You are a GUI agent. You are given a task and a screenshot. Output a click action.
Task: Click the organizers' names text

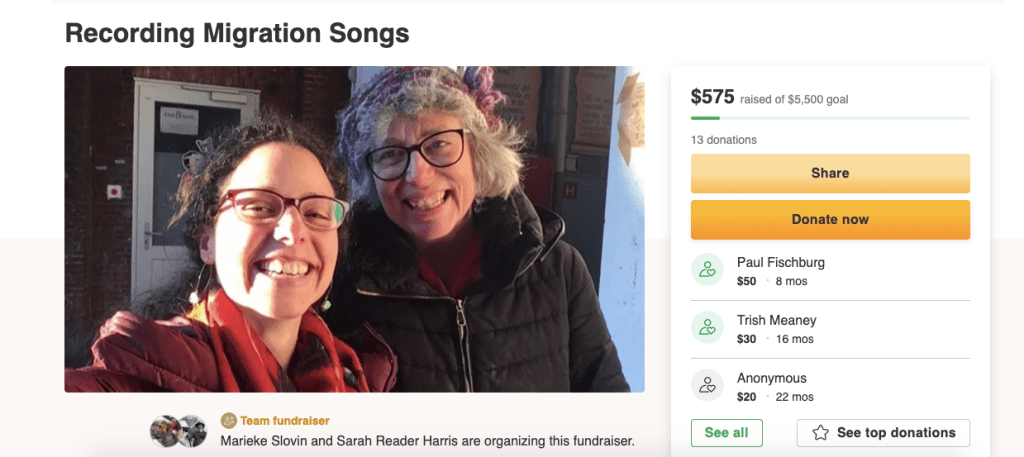[427, 441]
